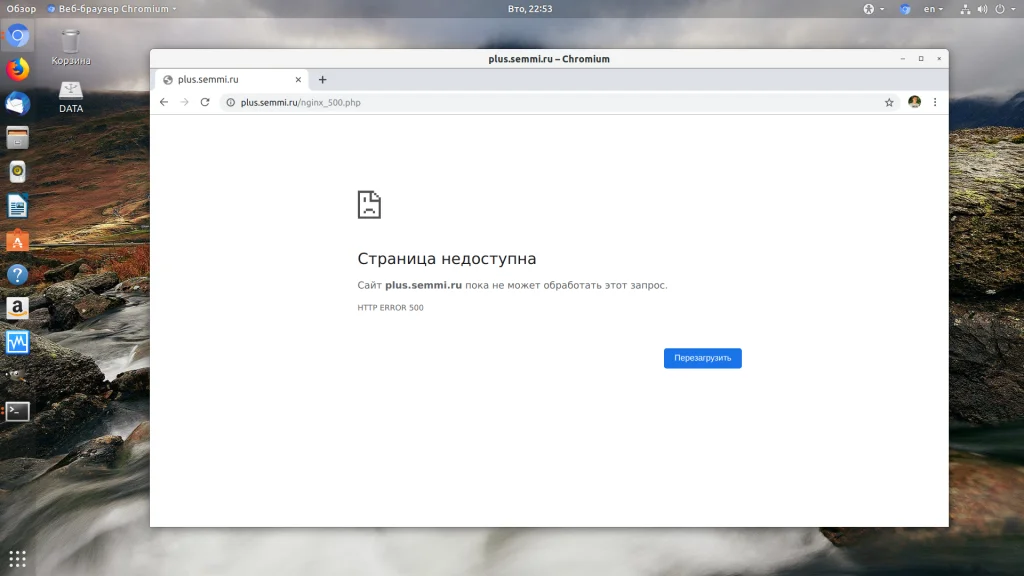Open Thunderbird mail from the dock
Image resolution: width=1024 pixels, height=576 pixels.
click(x=18, y=104)
